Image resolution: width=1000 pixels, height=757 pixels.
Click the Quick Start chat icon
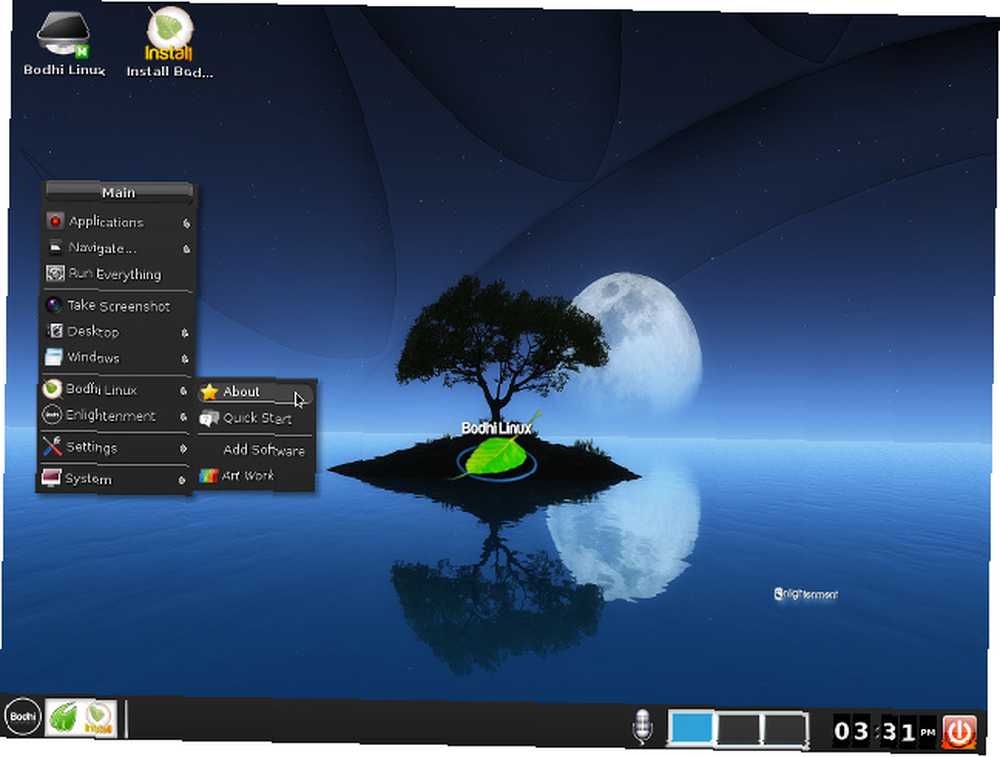point(209,418)
